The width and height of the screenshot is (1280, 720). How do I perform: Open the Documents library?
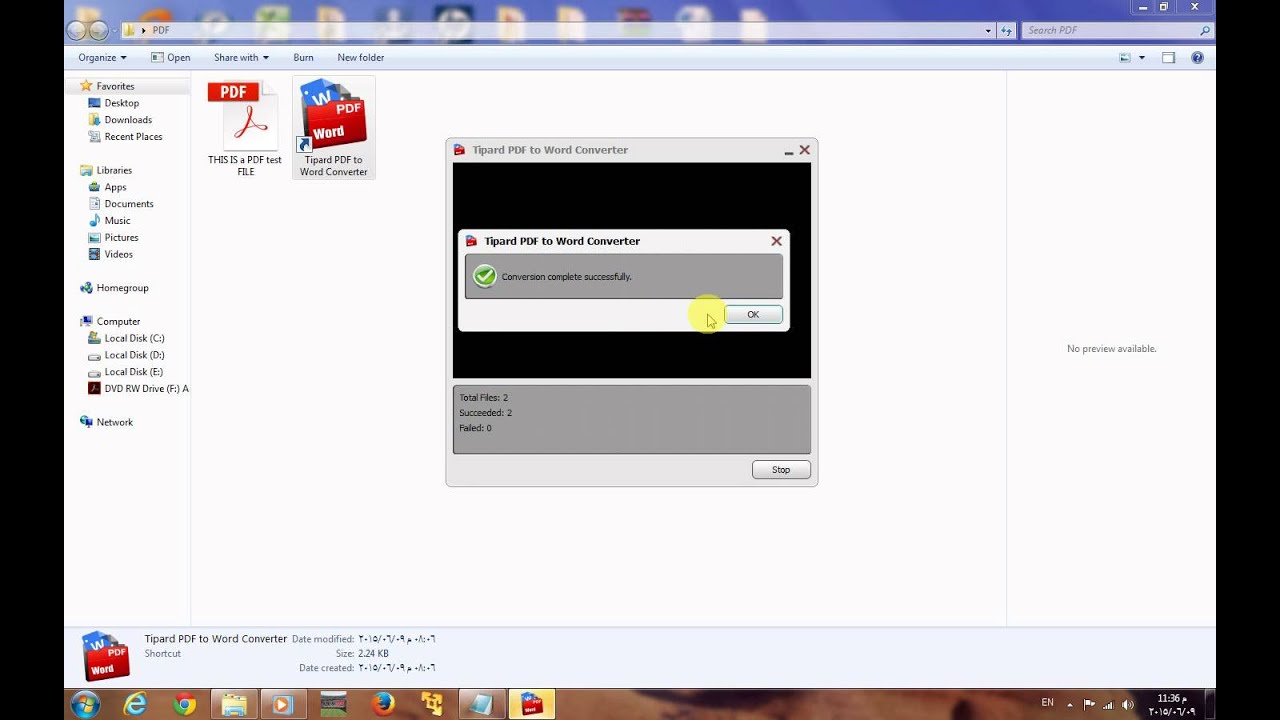[128, 204]
